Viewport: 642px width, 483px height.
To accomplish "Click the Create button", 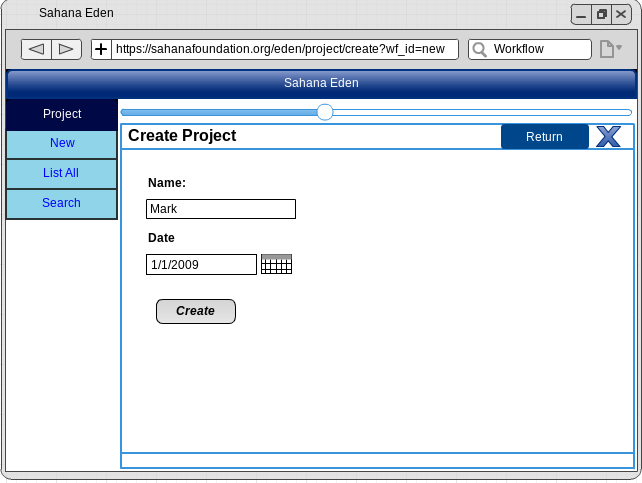I will click(196, 311).
